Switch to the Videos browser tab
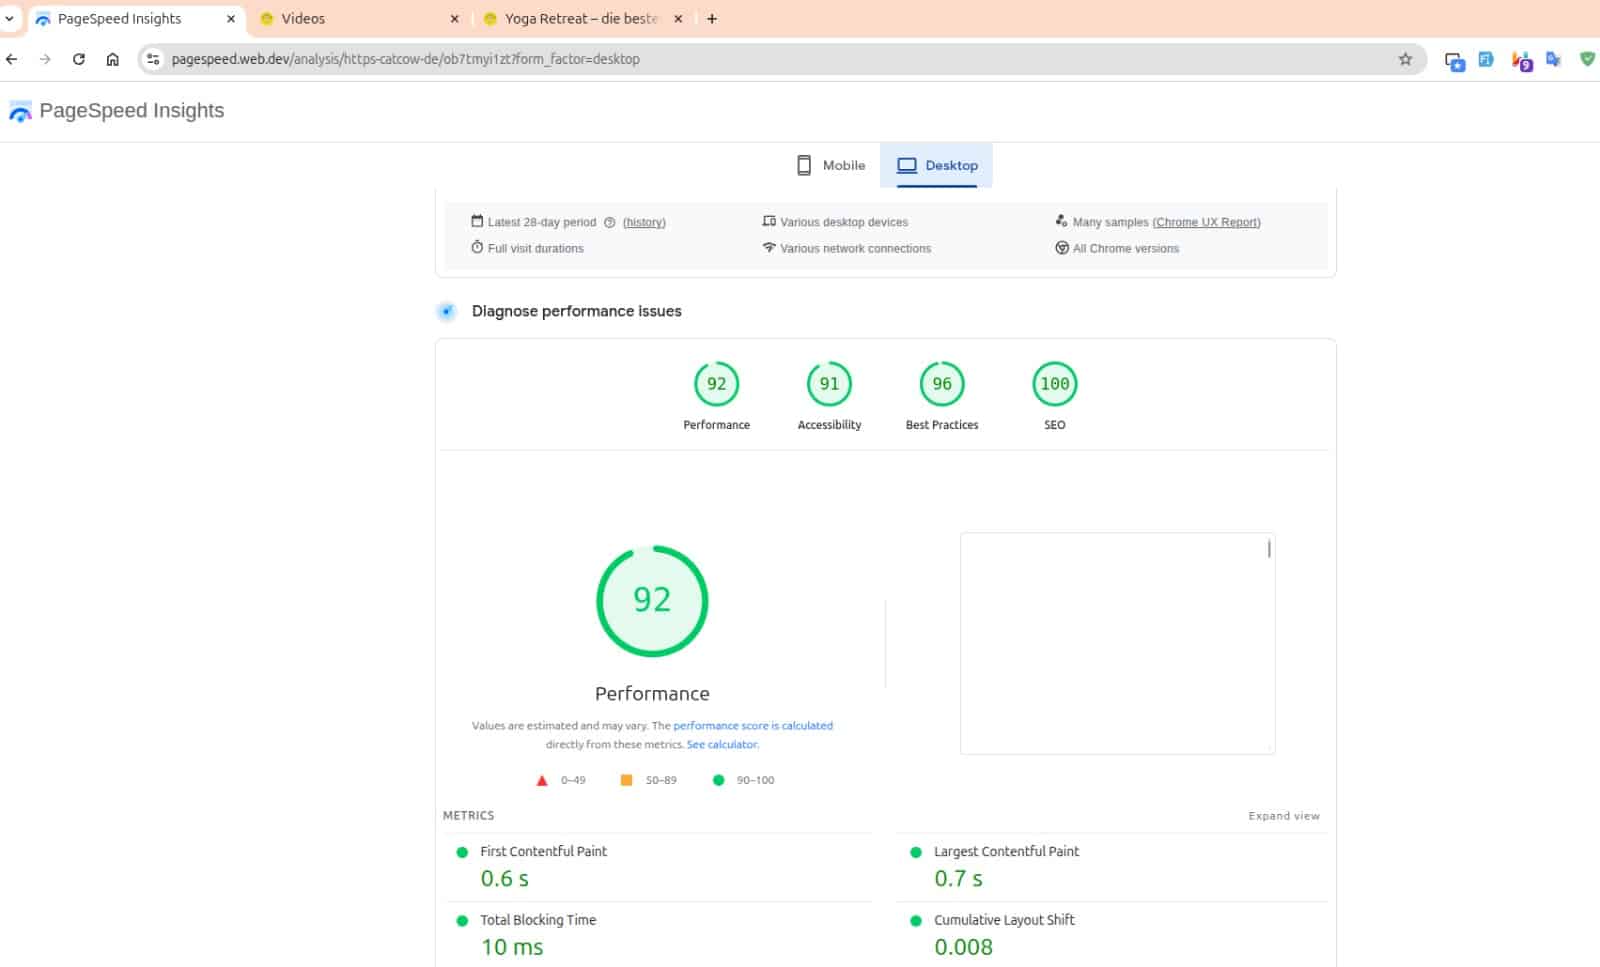The width and height of the screenshot is (1600, 967). click(x=360, y=18)
